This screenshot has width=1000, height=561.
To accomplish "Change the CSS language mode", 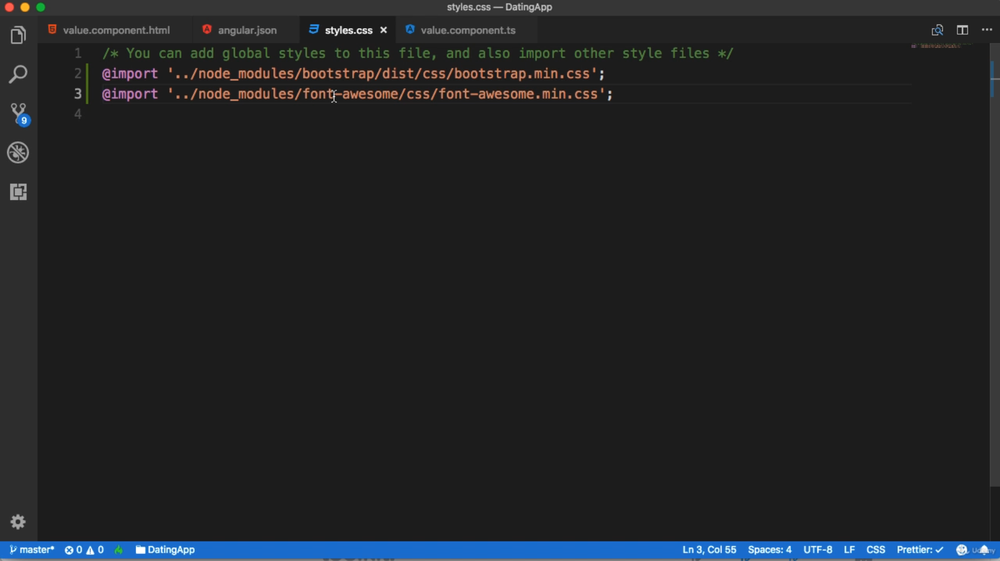I will pyautogui.click(x=876, y=550).
